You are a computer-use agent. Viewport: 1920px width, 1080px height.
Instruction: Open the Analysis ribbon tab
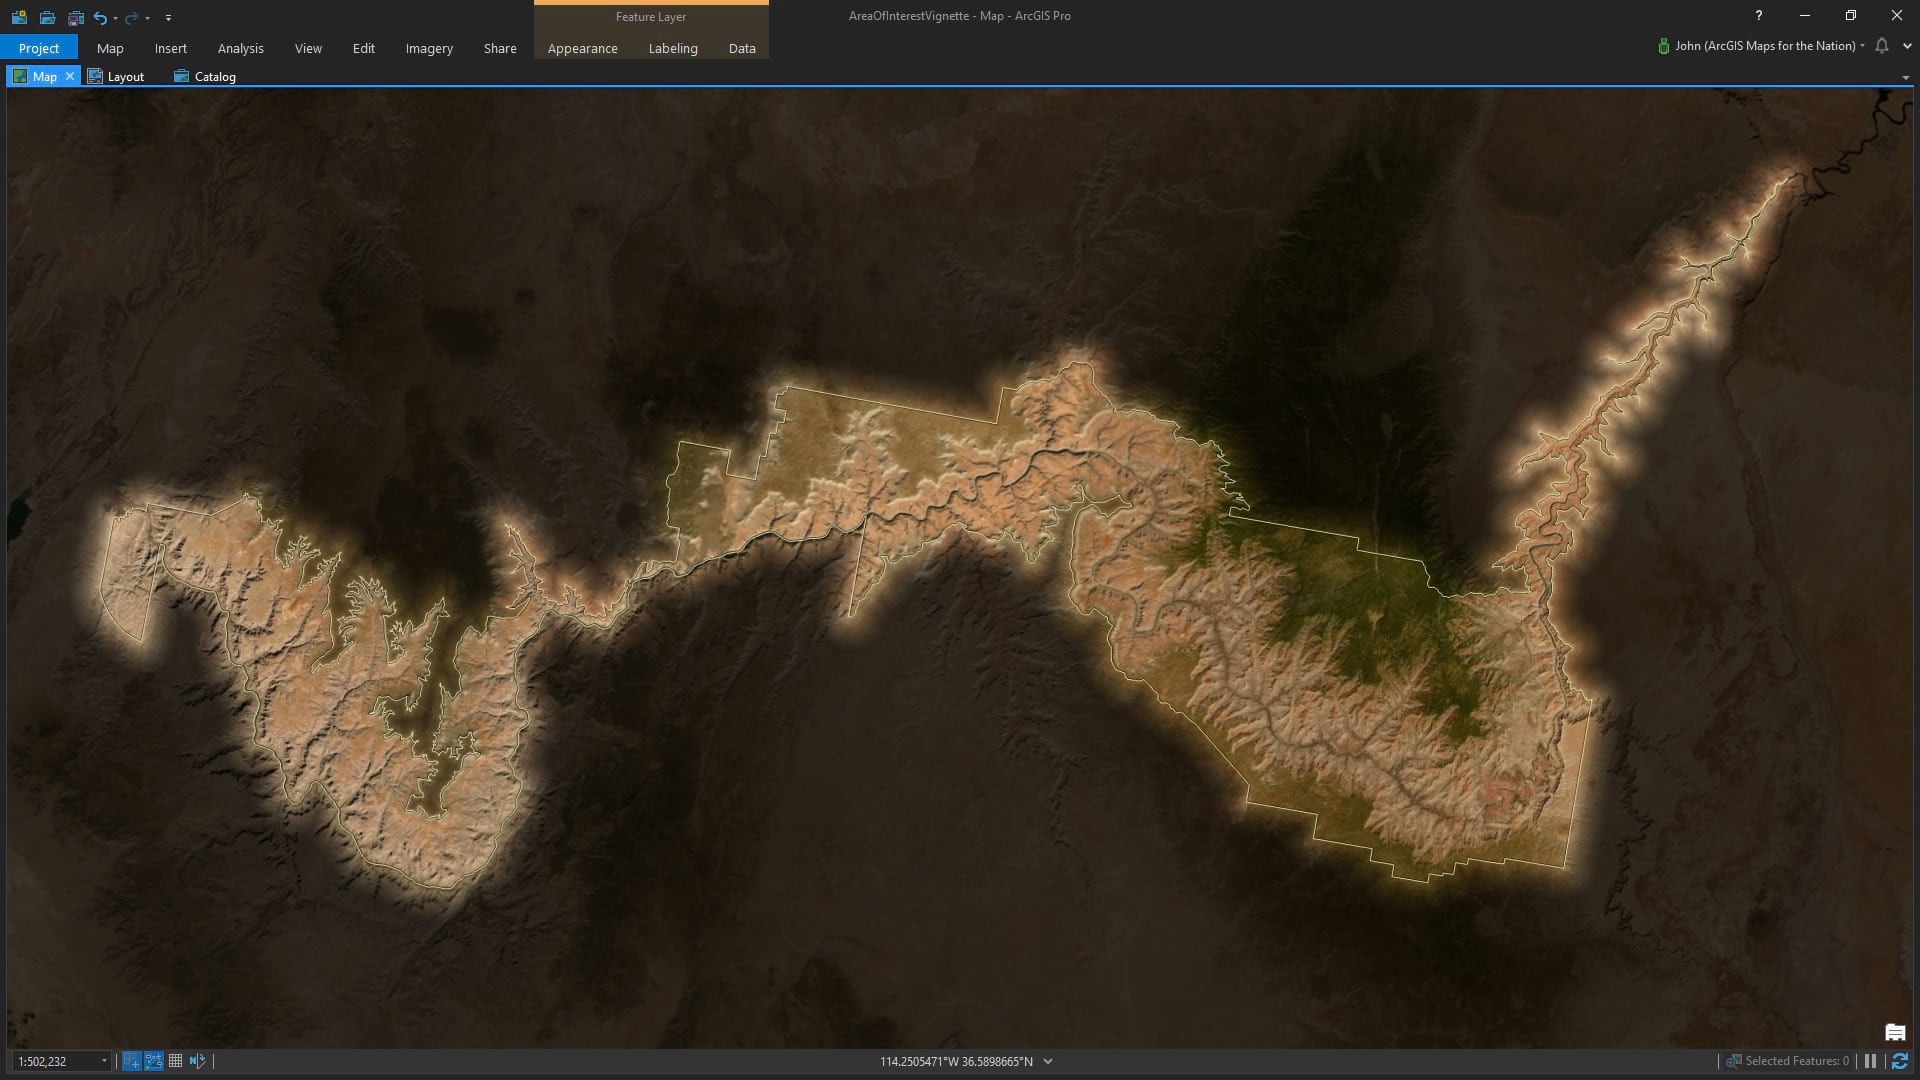click(240, 48)
